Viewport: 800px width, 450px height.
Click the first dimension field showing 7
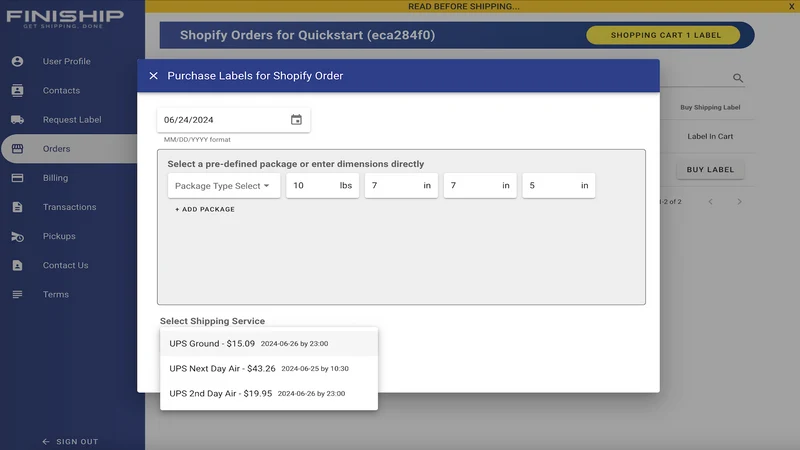(401, 186)
